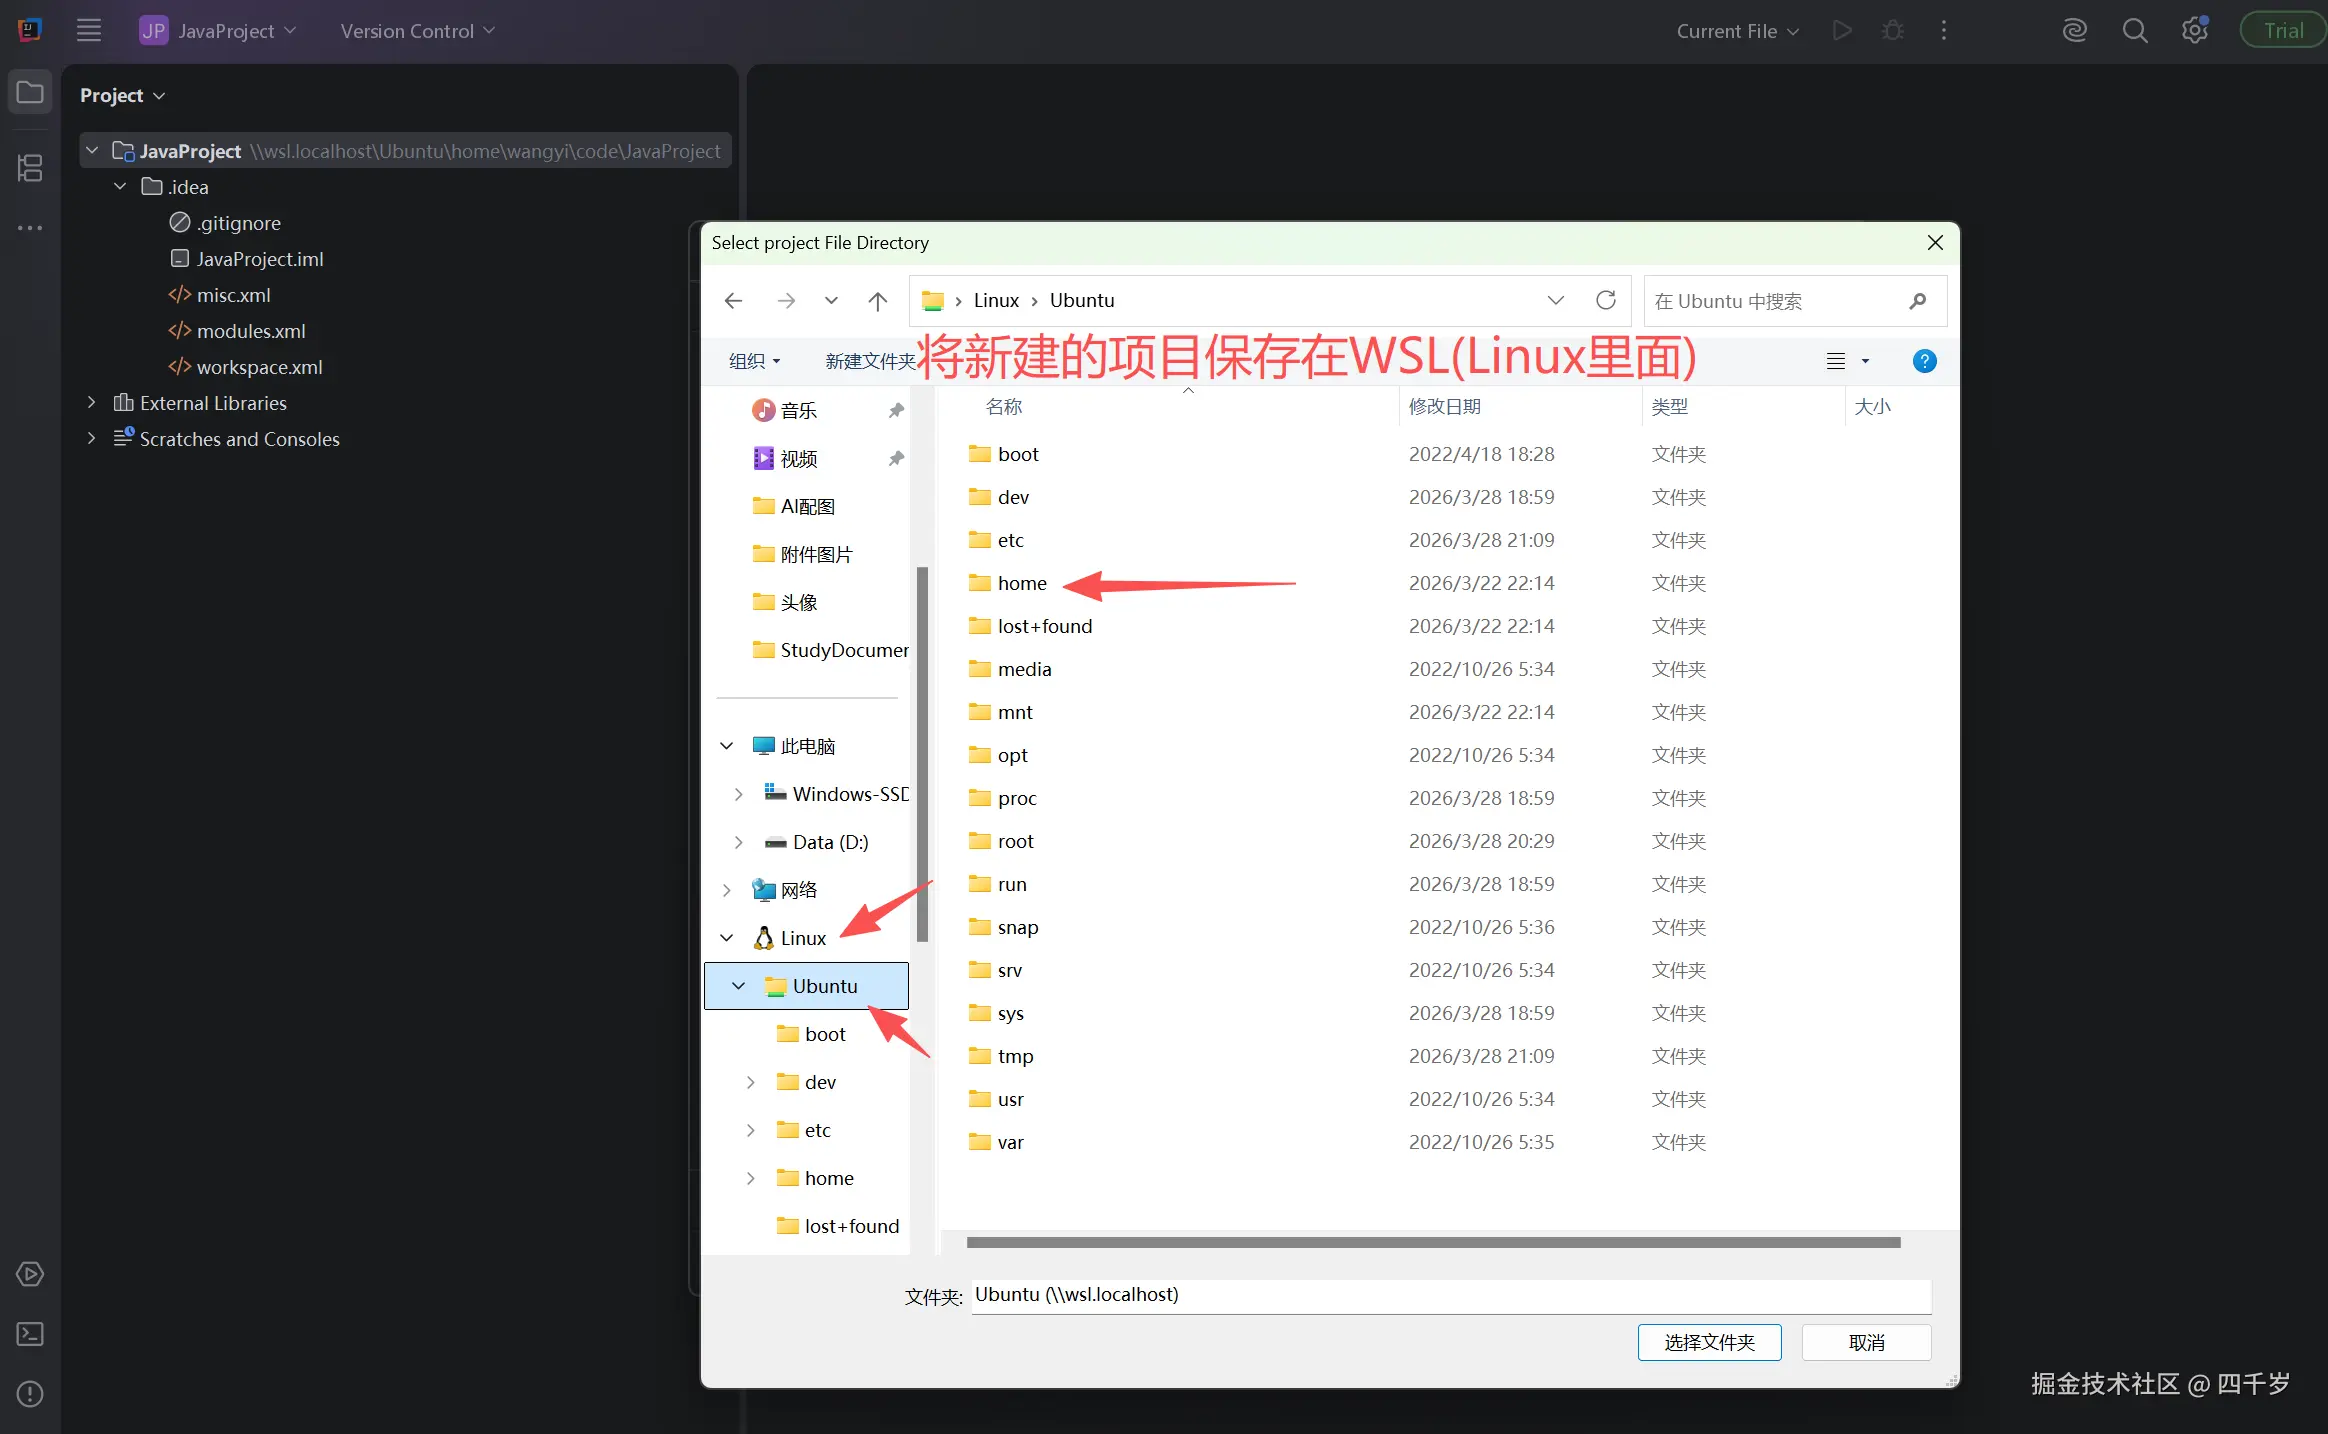Expand the External Libraries node

pos(91,402)
